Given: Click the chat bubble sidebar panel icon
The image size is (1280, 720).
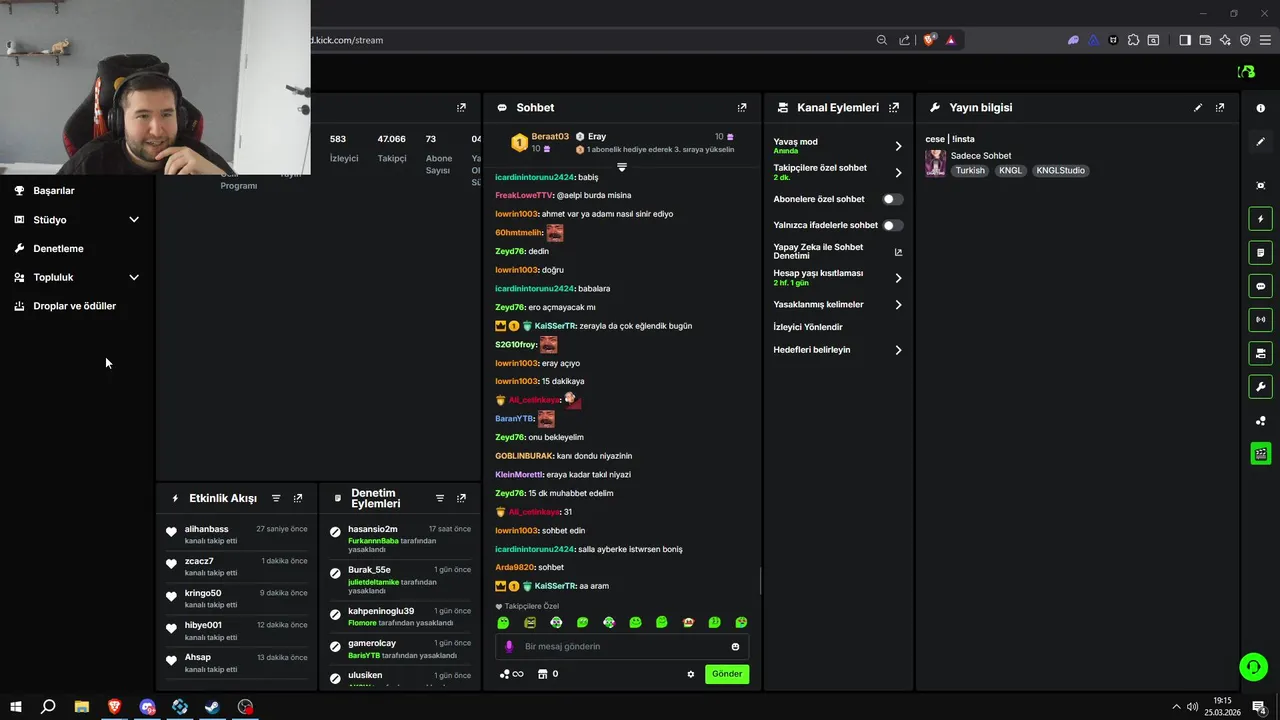Looking at the screenshot, I should (1260, 286).
